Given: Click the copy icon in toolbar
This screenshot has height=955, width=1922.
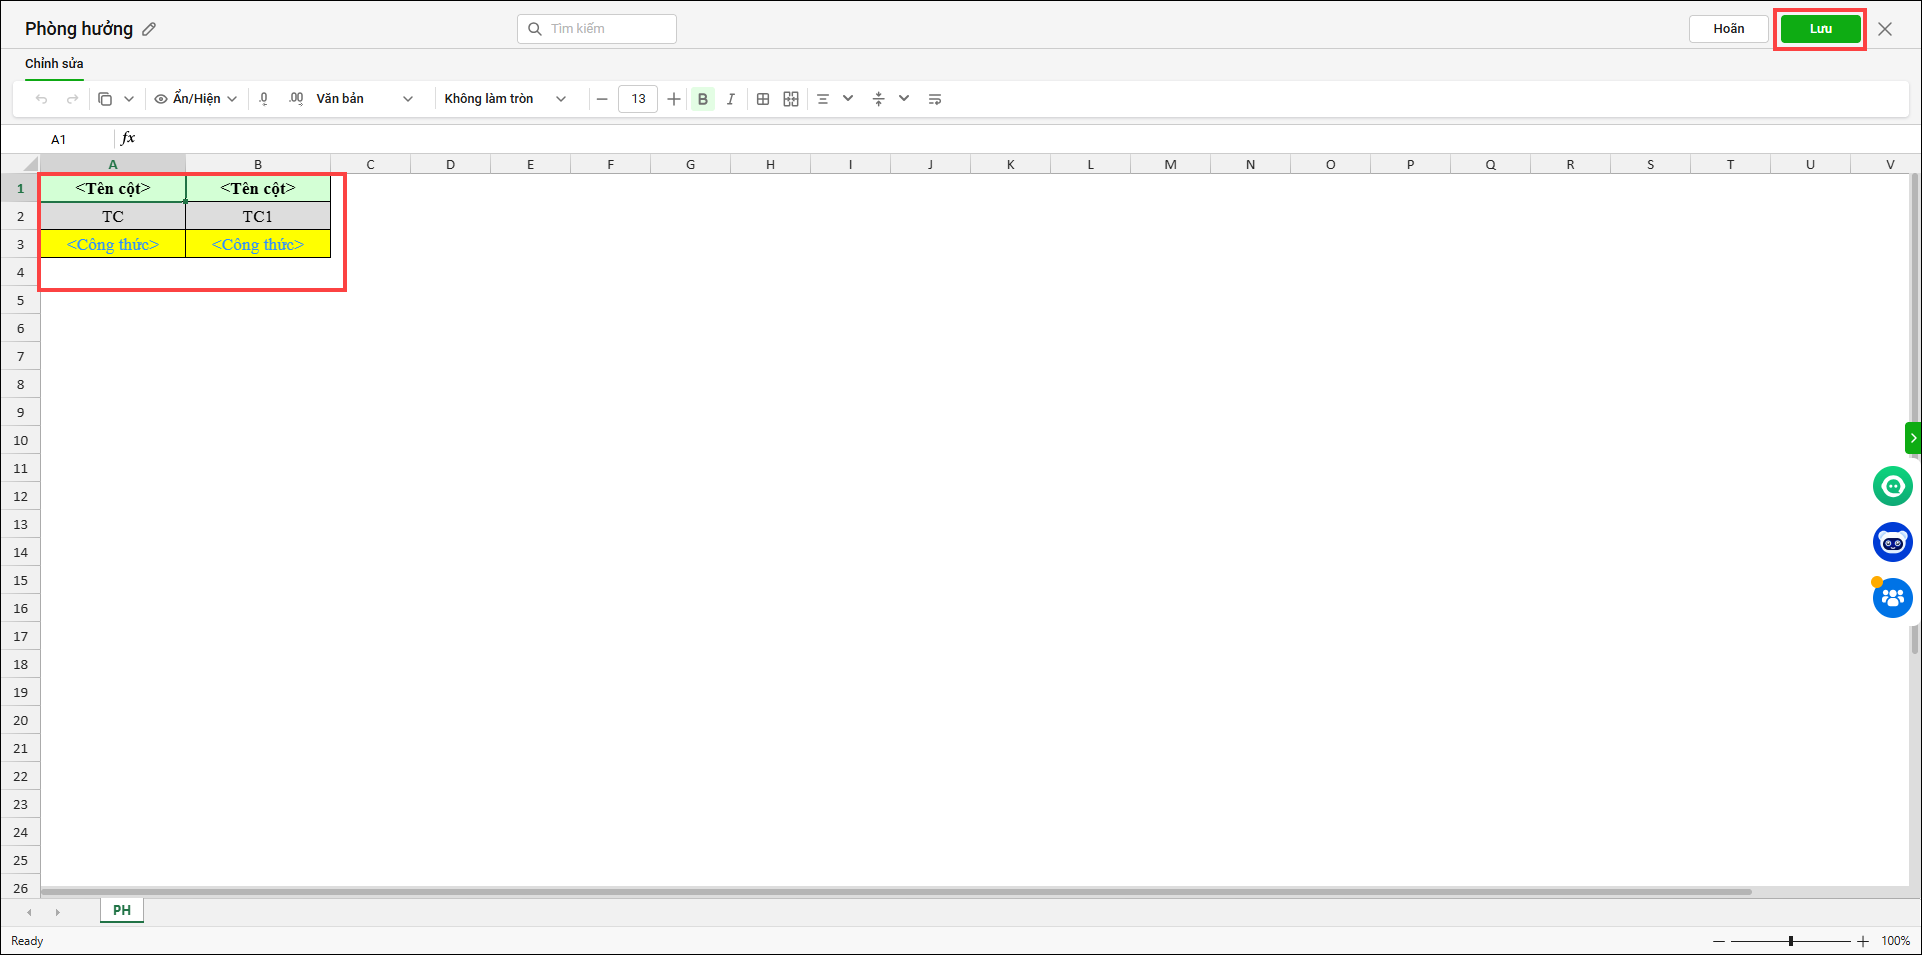Looking at the screenshot, I should click(x=105, y=99).
